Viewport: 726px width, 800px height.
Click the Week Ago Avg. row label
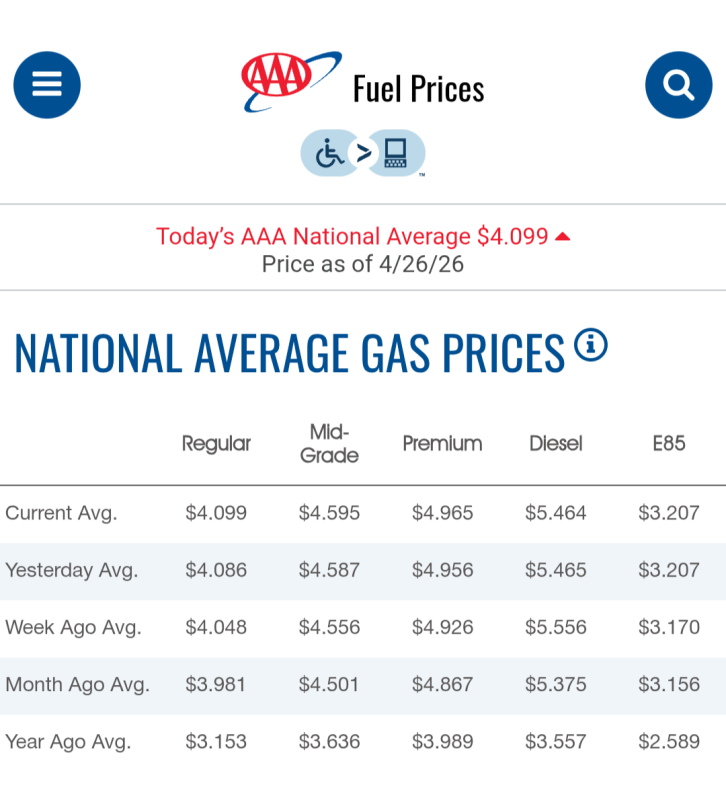(73, 628)
